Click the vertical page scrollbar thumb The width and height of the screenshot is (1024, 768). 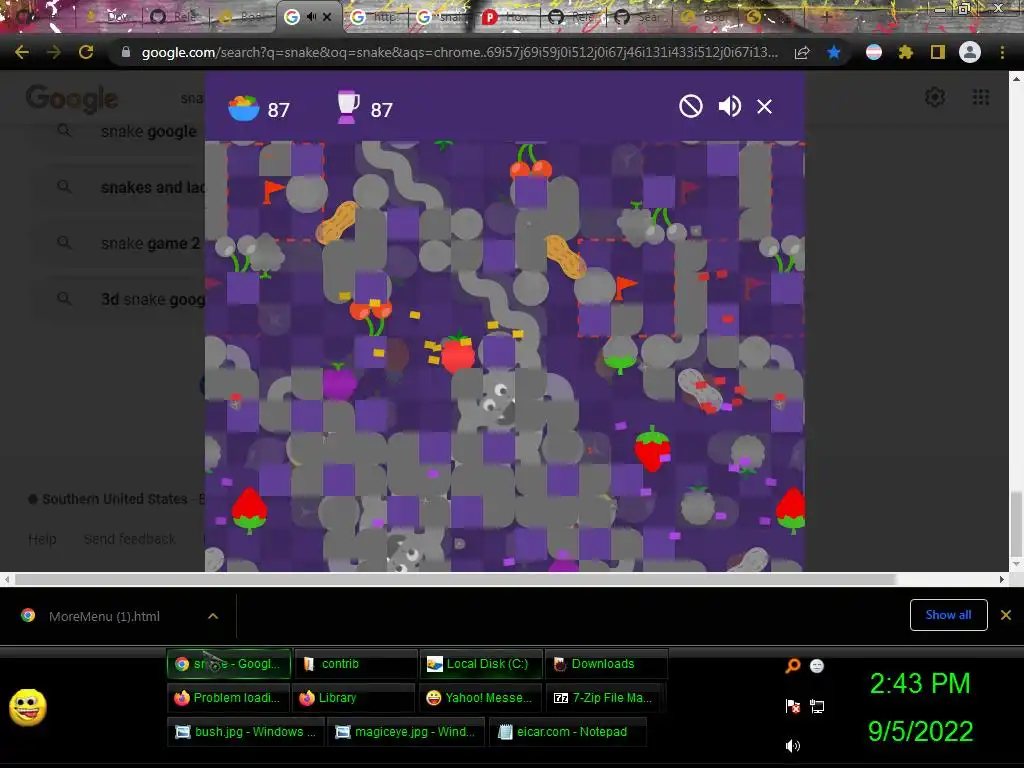[x=1016, y=523]
